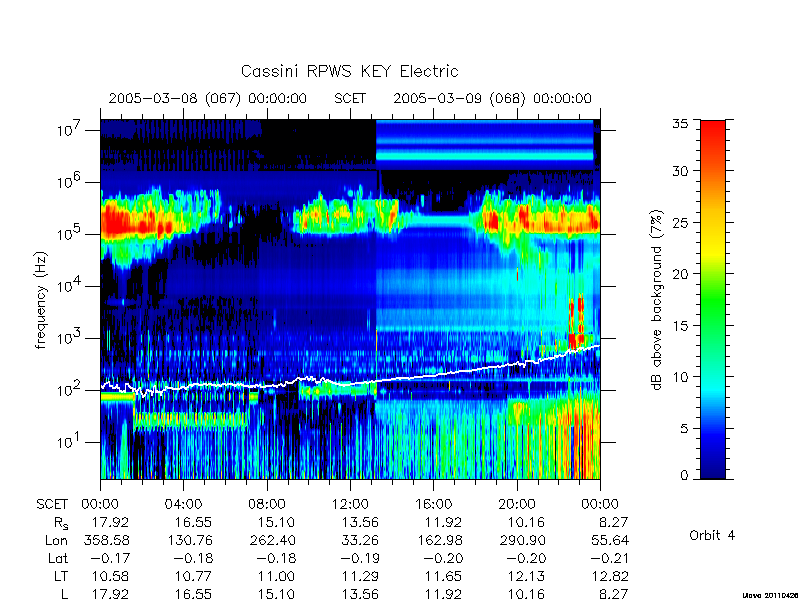The height and width of the screenshot is (600, 800).
Task: Click the "16:00" time tick label
Action: (x=433, y=504)
